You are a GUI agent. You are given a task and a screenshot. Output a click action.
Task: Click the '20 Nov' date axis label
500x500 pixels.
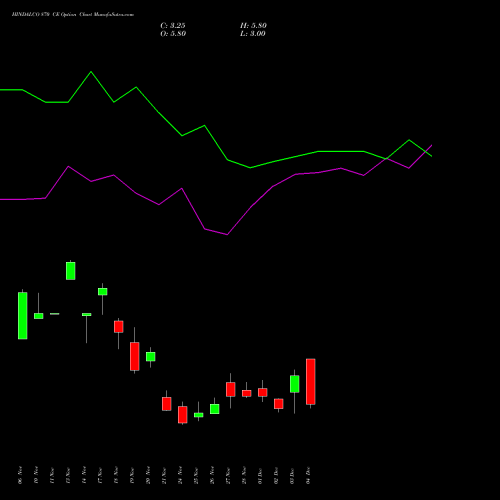click(148, 475)
